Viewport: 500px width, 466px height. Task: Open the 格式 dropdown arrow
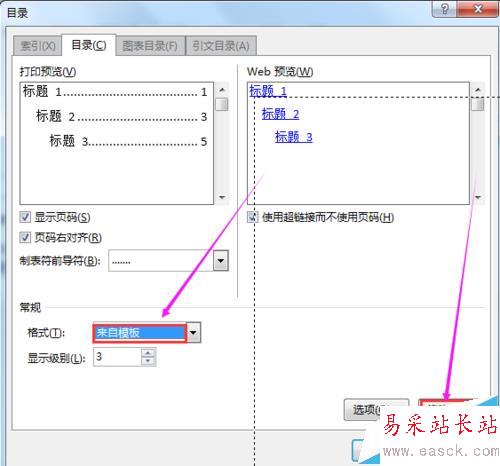[x=193, y=332]
